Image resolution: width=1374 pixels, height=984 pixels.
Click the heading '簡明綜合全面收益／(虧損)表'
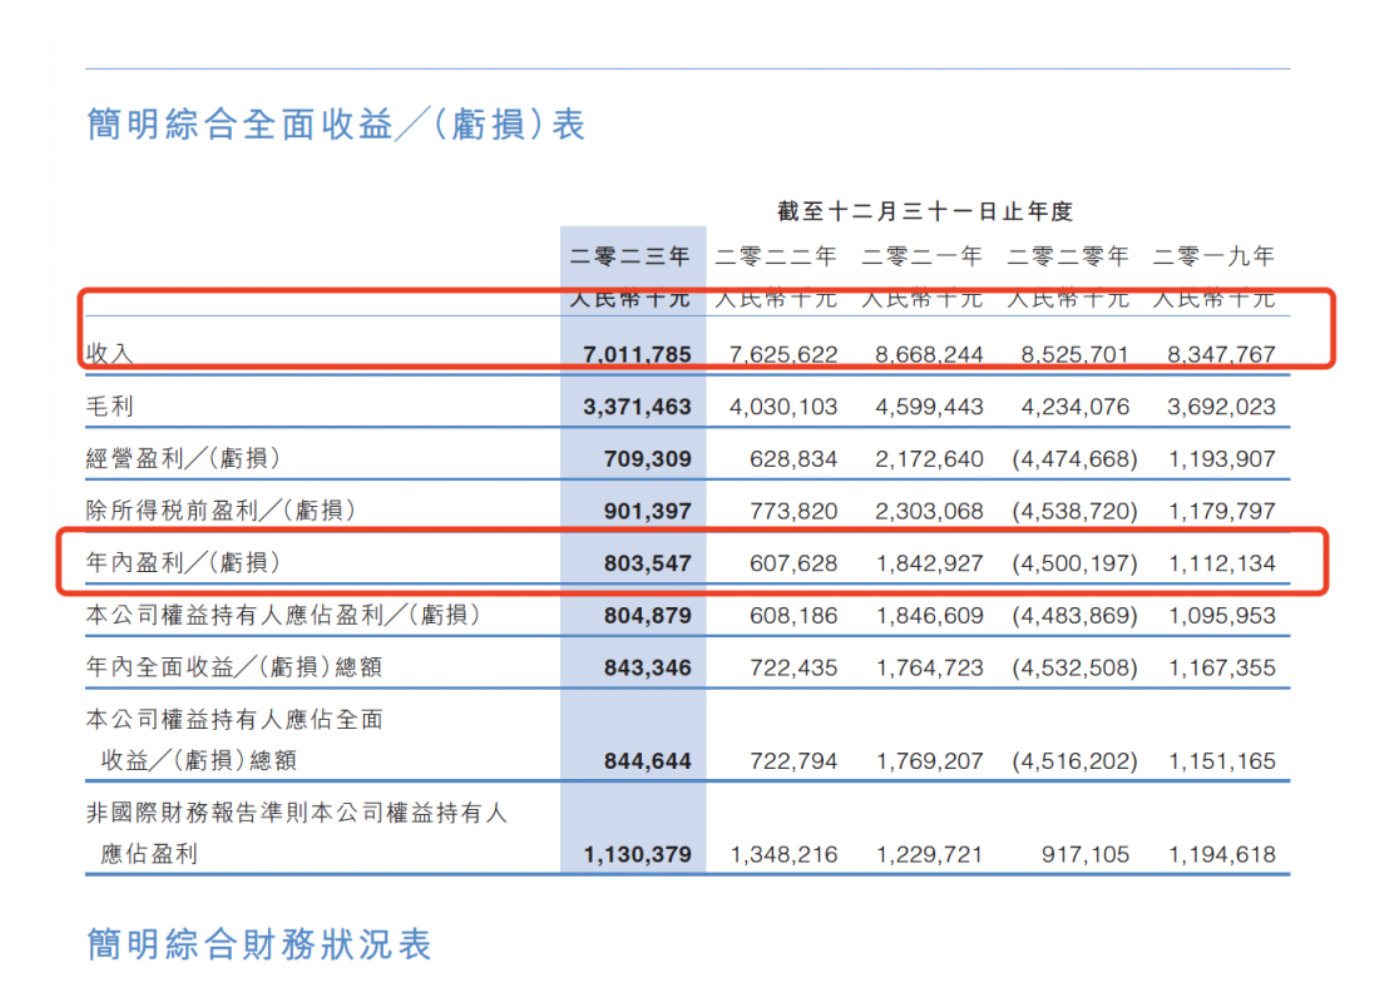336,125
